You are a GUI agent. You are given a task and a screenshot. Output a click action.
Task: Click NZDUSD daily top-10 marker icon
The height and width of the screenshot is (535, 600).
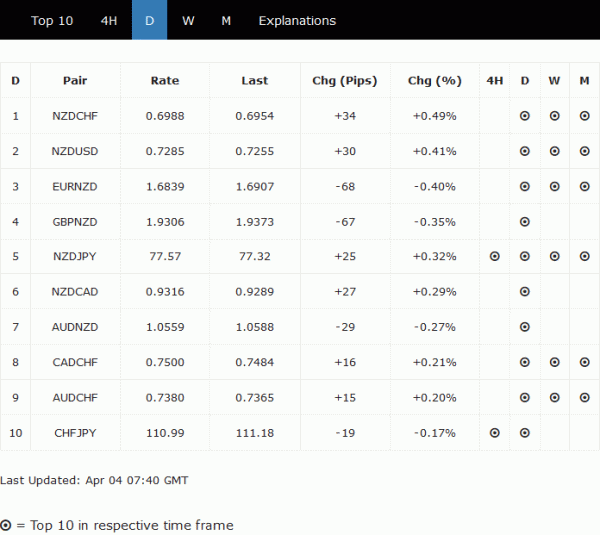pyautogui.click(x=525, y=151)
